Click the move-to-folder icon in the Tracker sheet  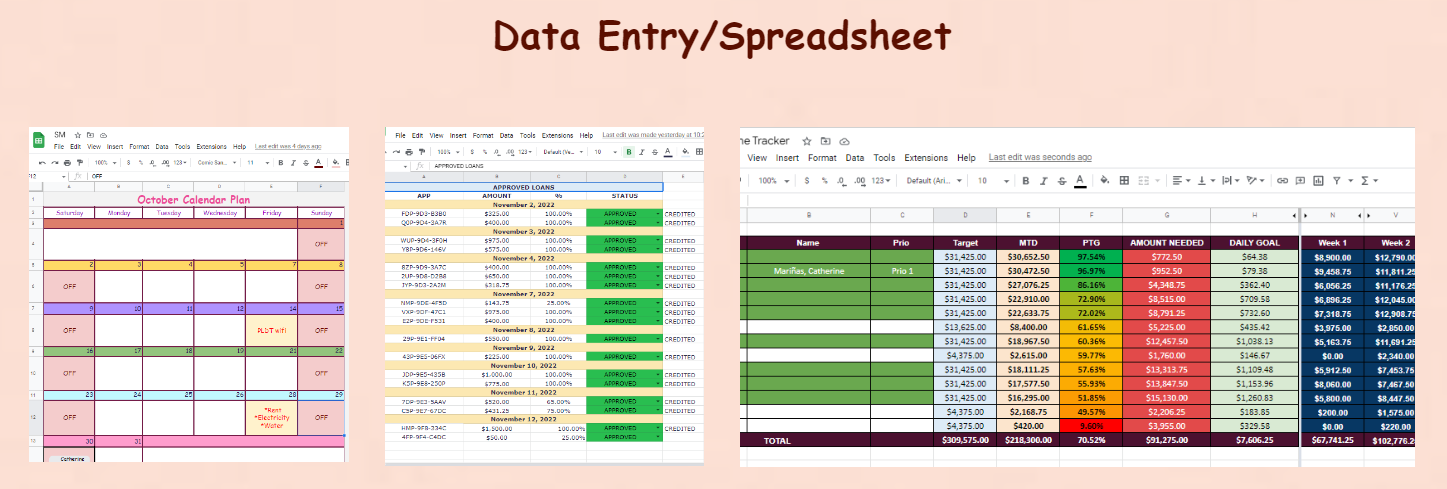click(825, 141)
